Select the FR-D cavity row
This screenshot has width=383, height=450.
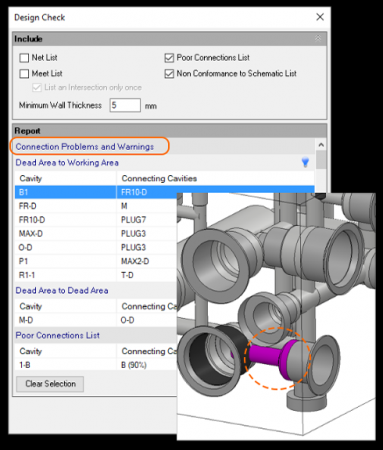tap(96, 206)
